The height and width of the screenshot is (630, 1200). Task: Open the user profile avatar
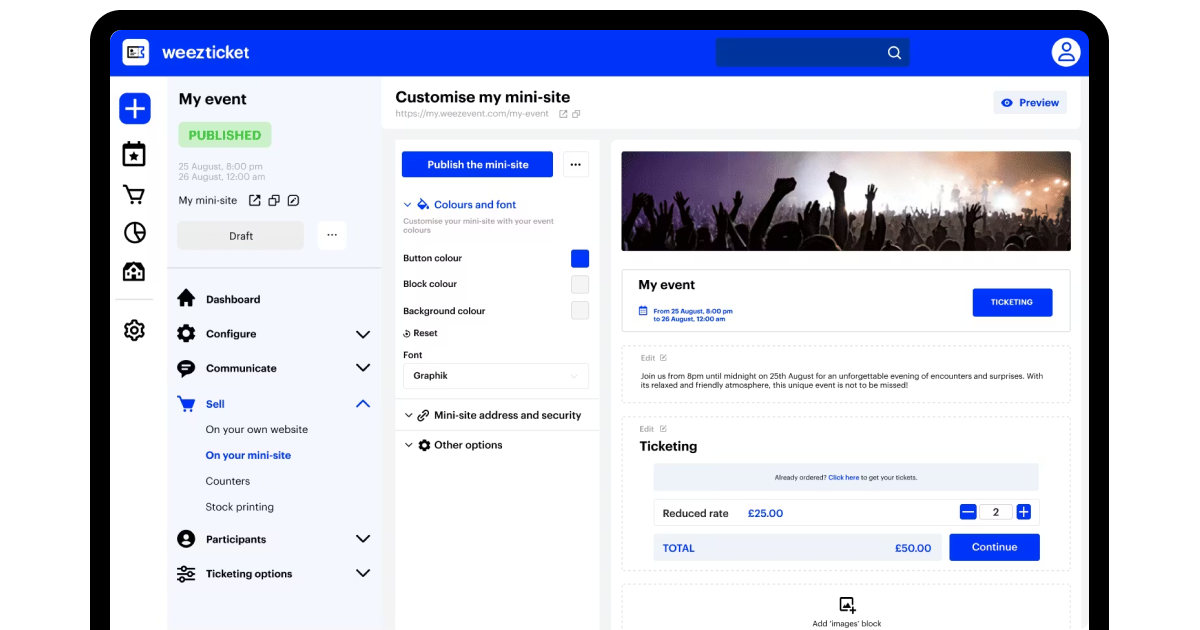pos(1066,52)
